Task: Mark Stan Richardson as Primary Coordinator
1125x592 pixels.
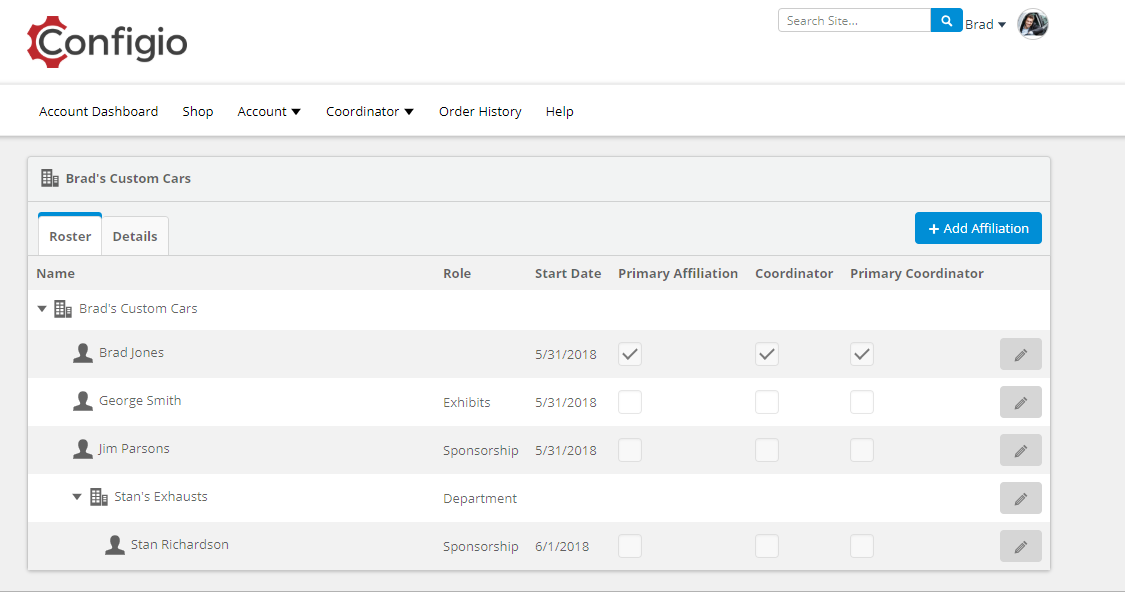Action: 861,545
